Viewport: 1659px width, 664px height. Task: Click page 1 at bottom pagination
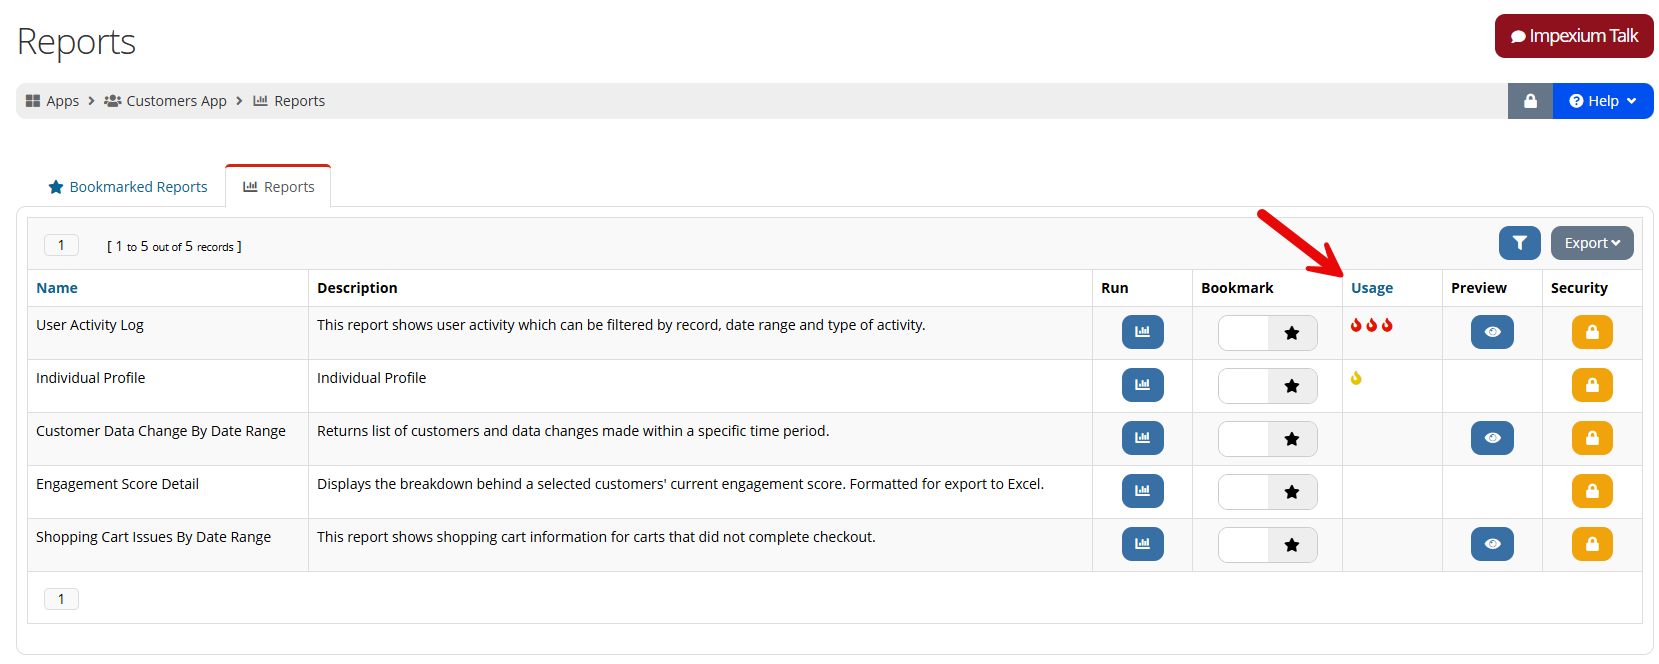(x=61, y=599)
